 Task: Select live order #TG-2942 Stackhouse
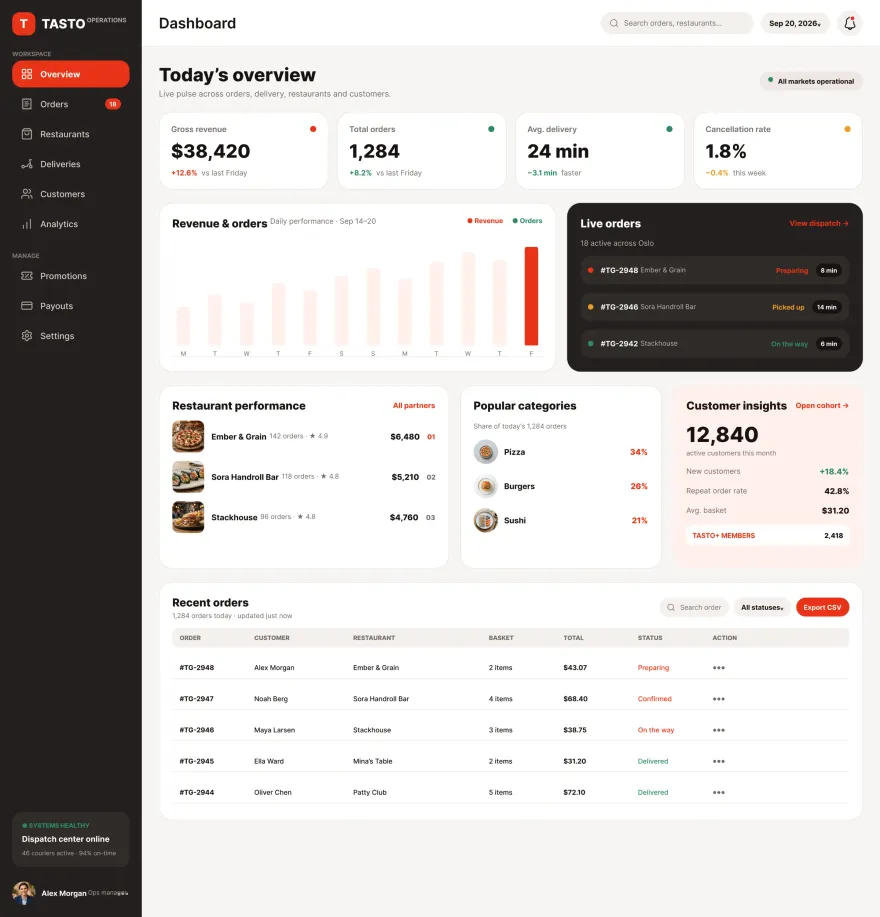715,344
